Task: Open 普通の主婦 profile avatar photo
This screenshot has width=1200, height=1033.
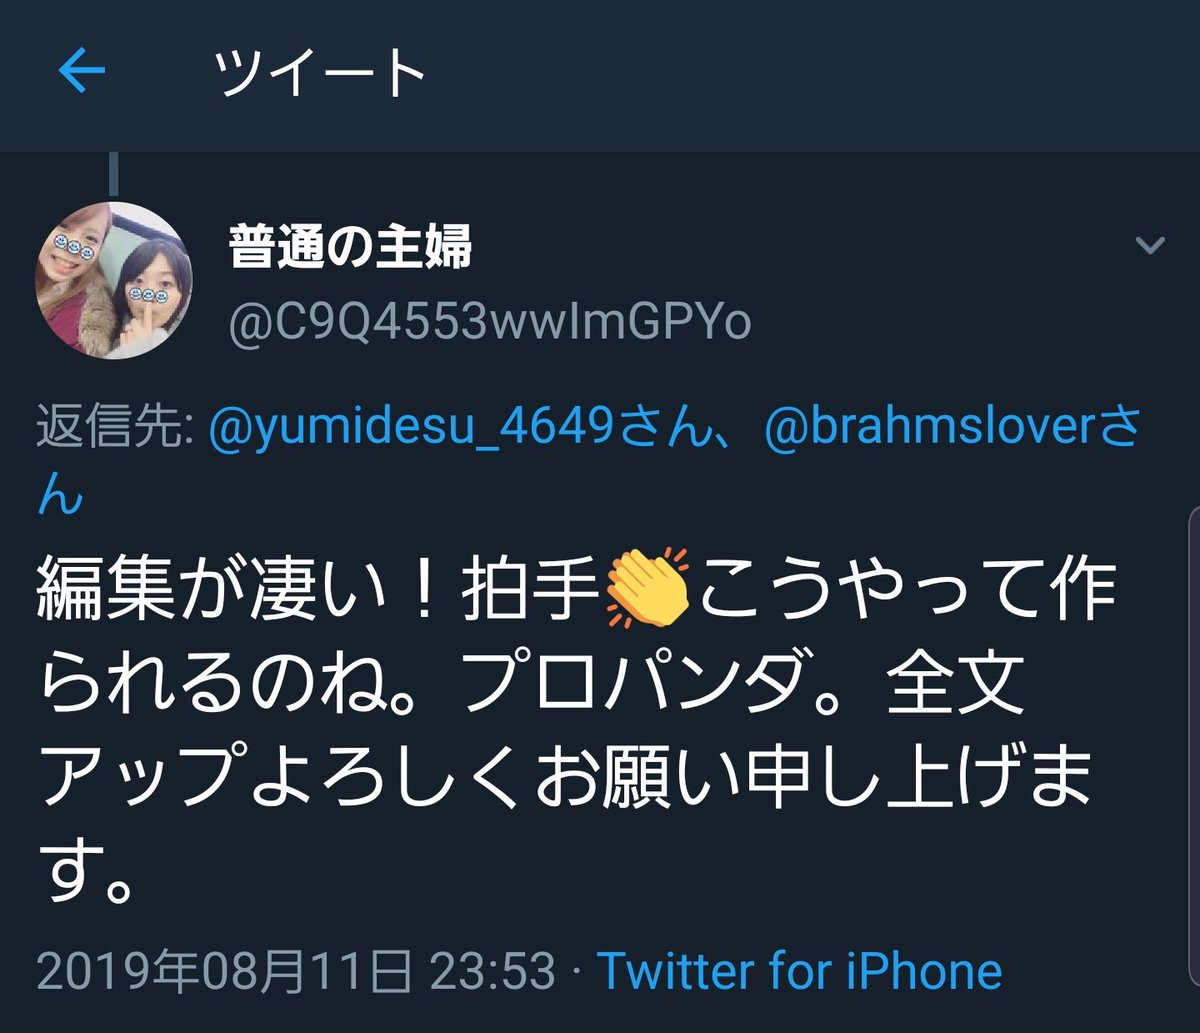Action: (114, 280)
